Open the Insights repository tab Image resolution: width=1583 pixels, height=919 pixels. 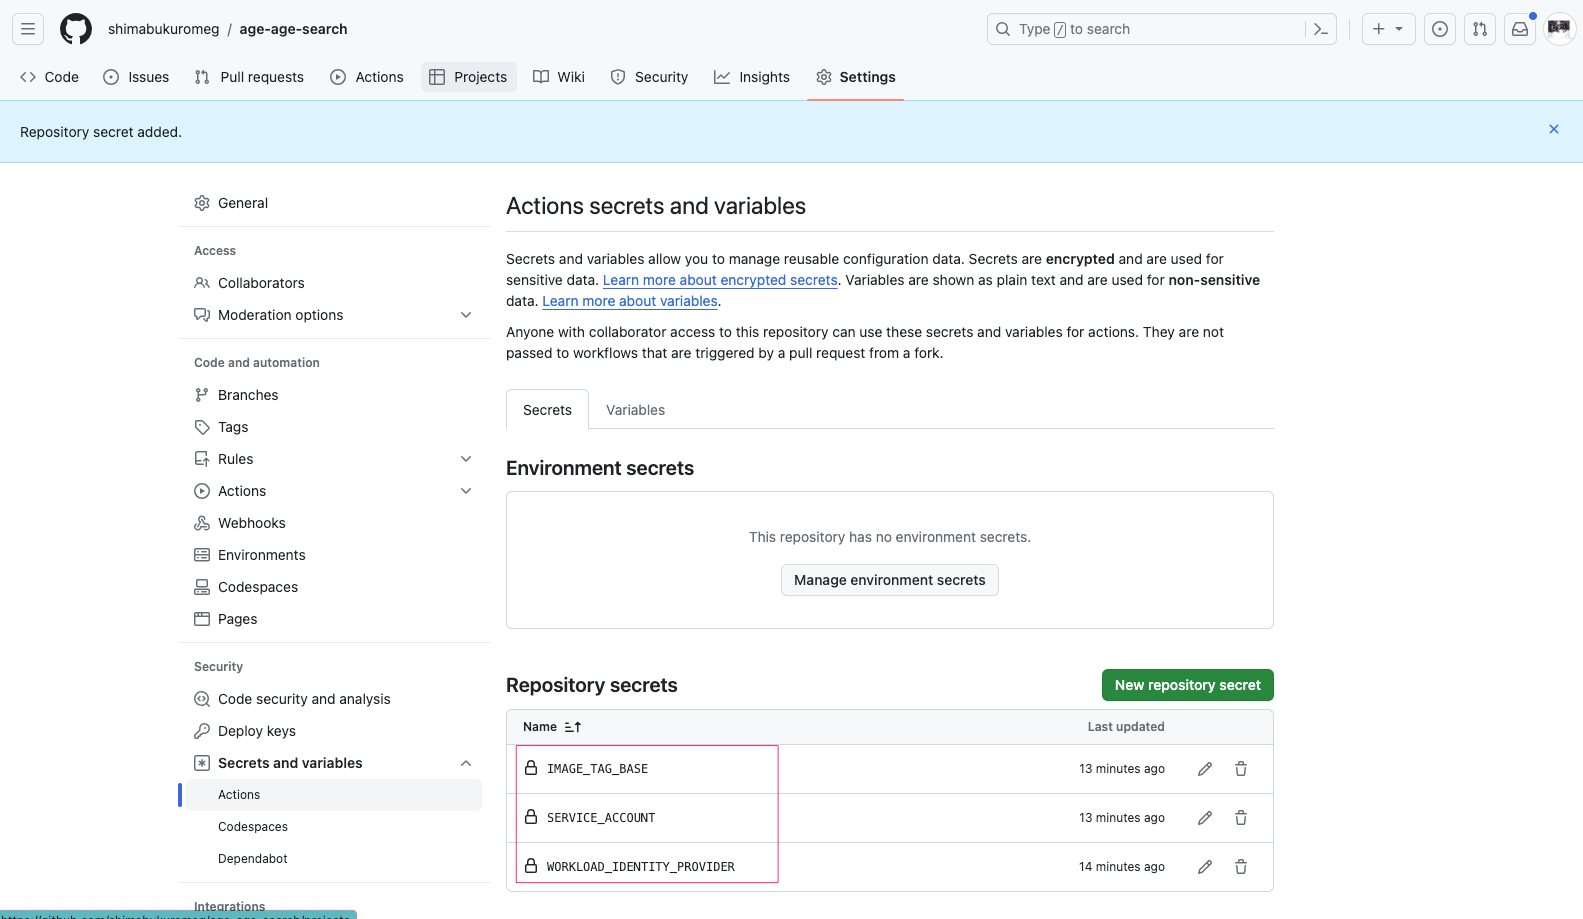click(x=752, y=77)
